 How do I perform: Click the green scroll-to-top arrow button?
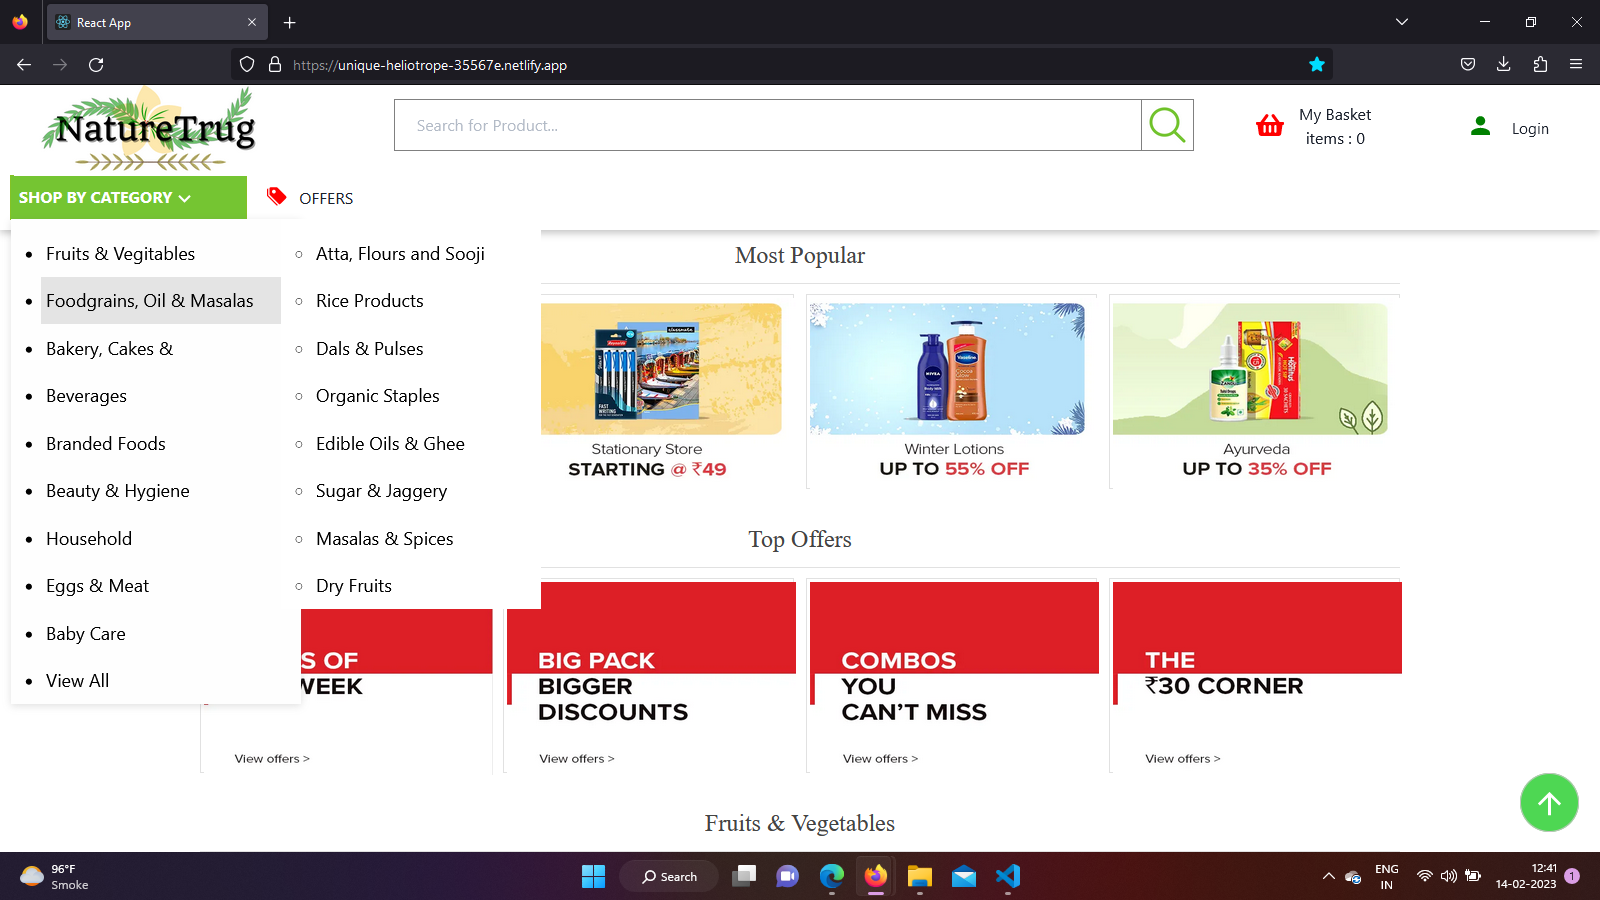click(x=1549, y=802)
